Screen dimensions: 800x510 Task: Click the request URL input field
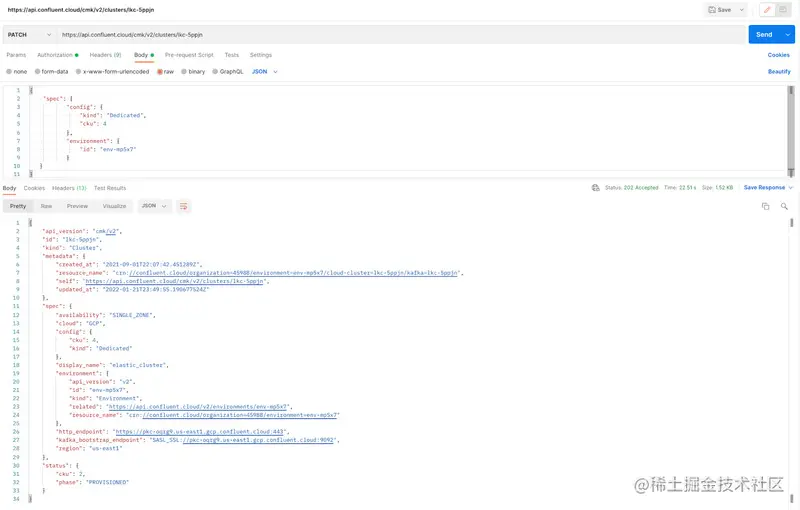(x=401, y=35)
